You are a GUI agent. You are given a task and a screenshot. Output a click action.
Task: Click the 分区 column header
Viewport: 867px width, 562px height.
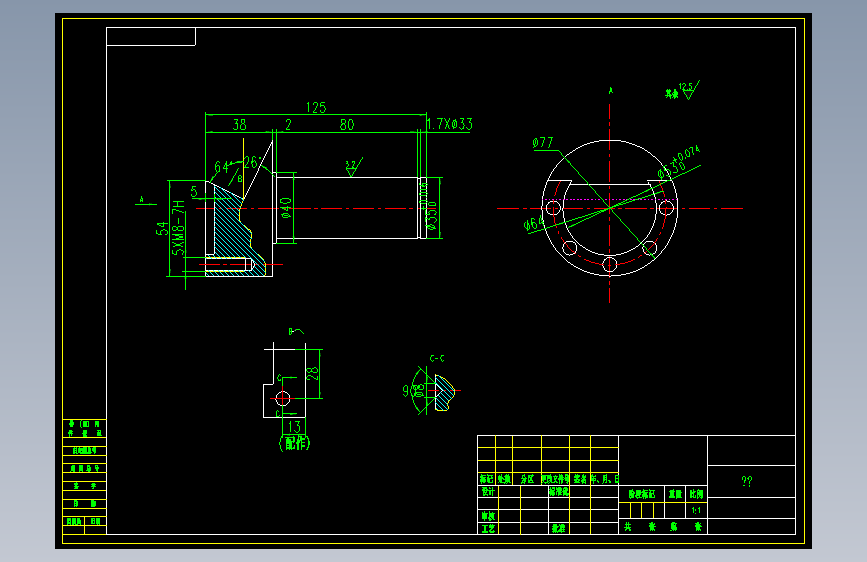point(527,479)
